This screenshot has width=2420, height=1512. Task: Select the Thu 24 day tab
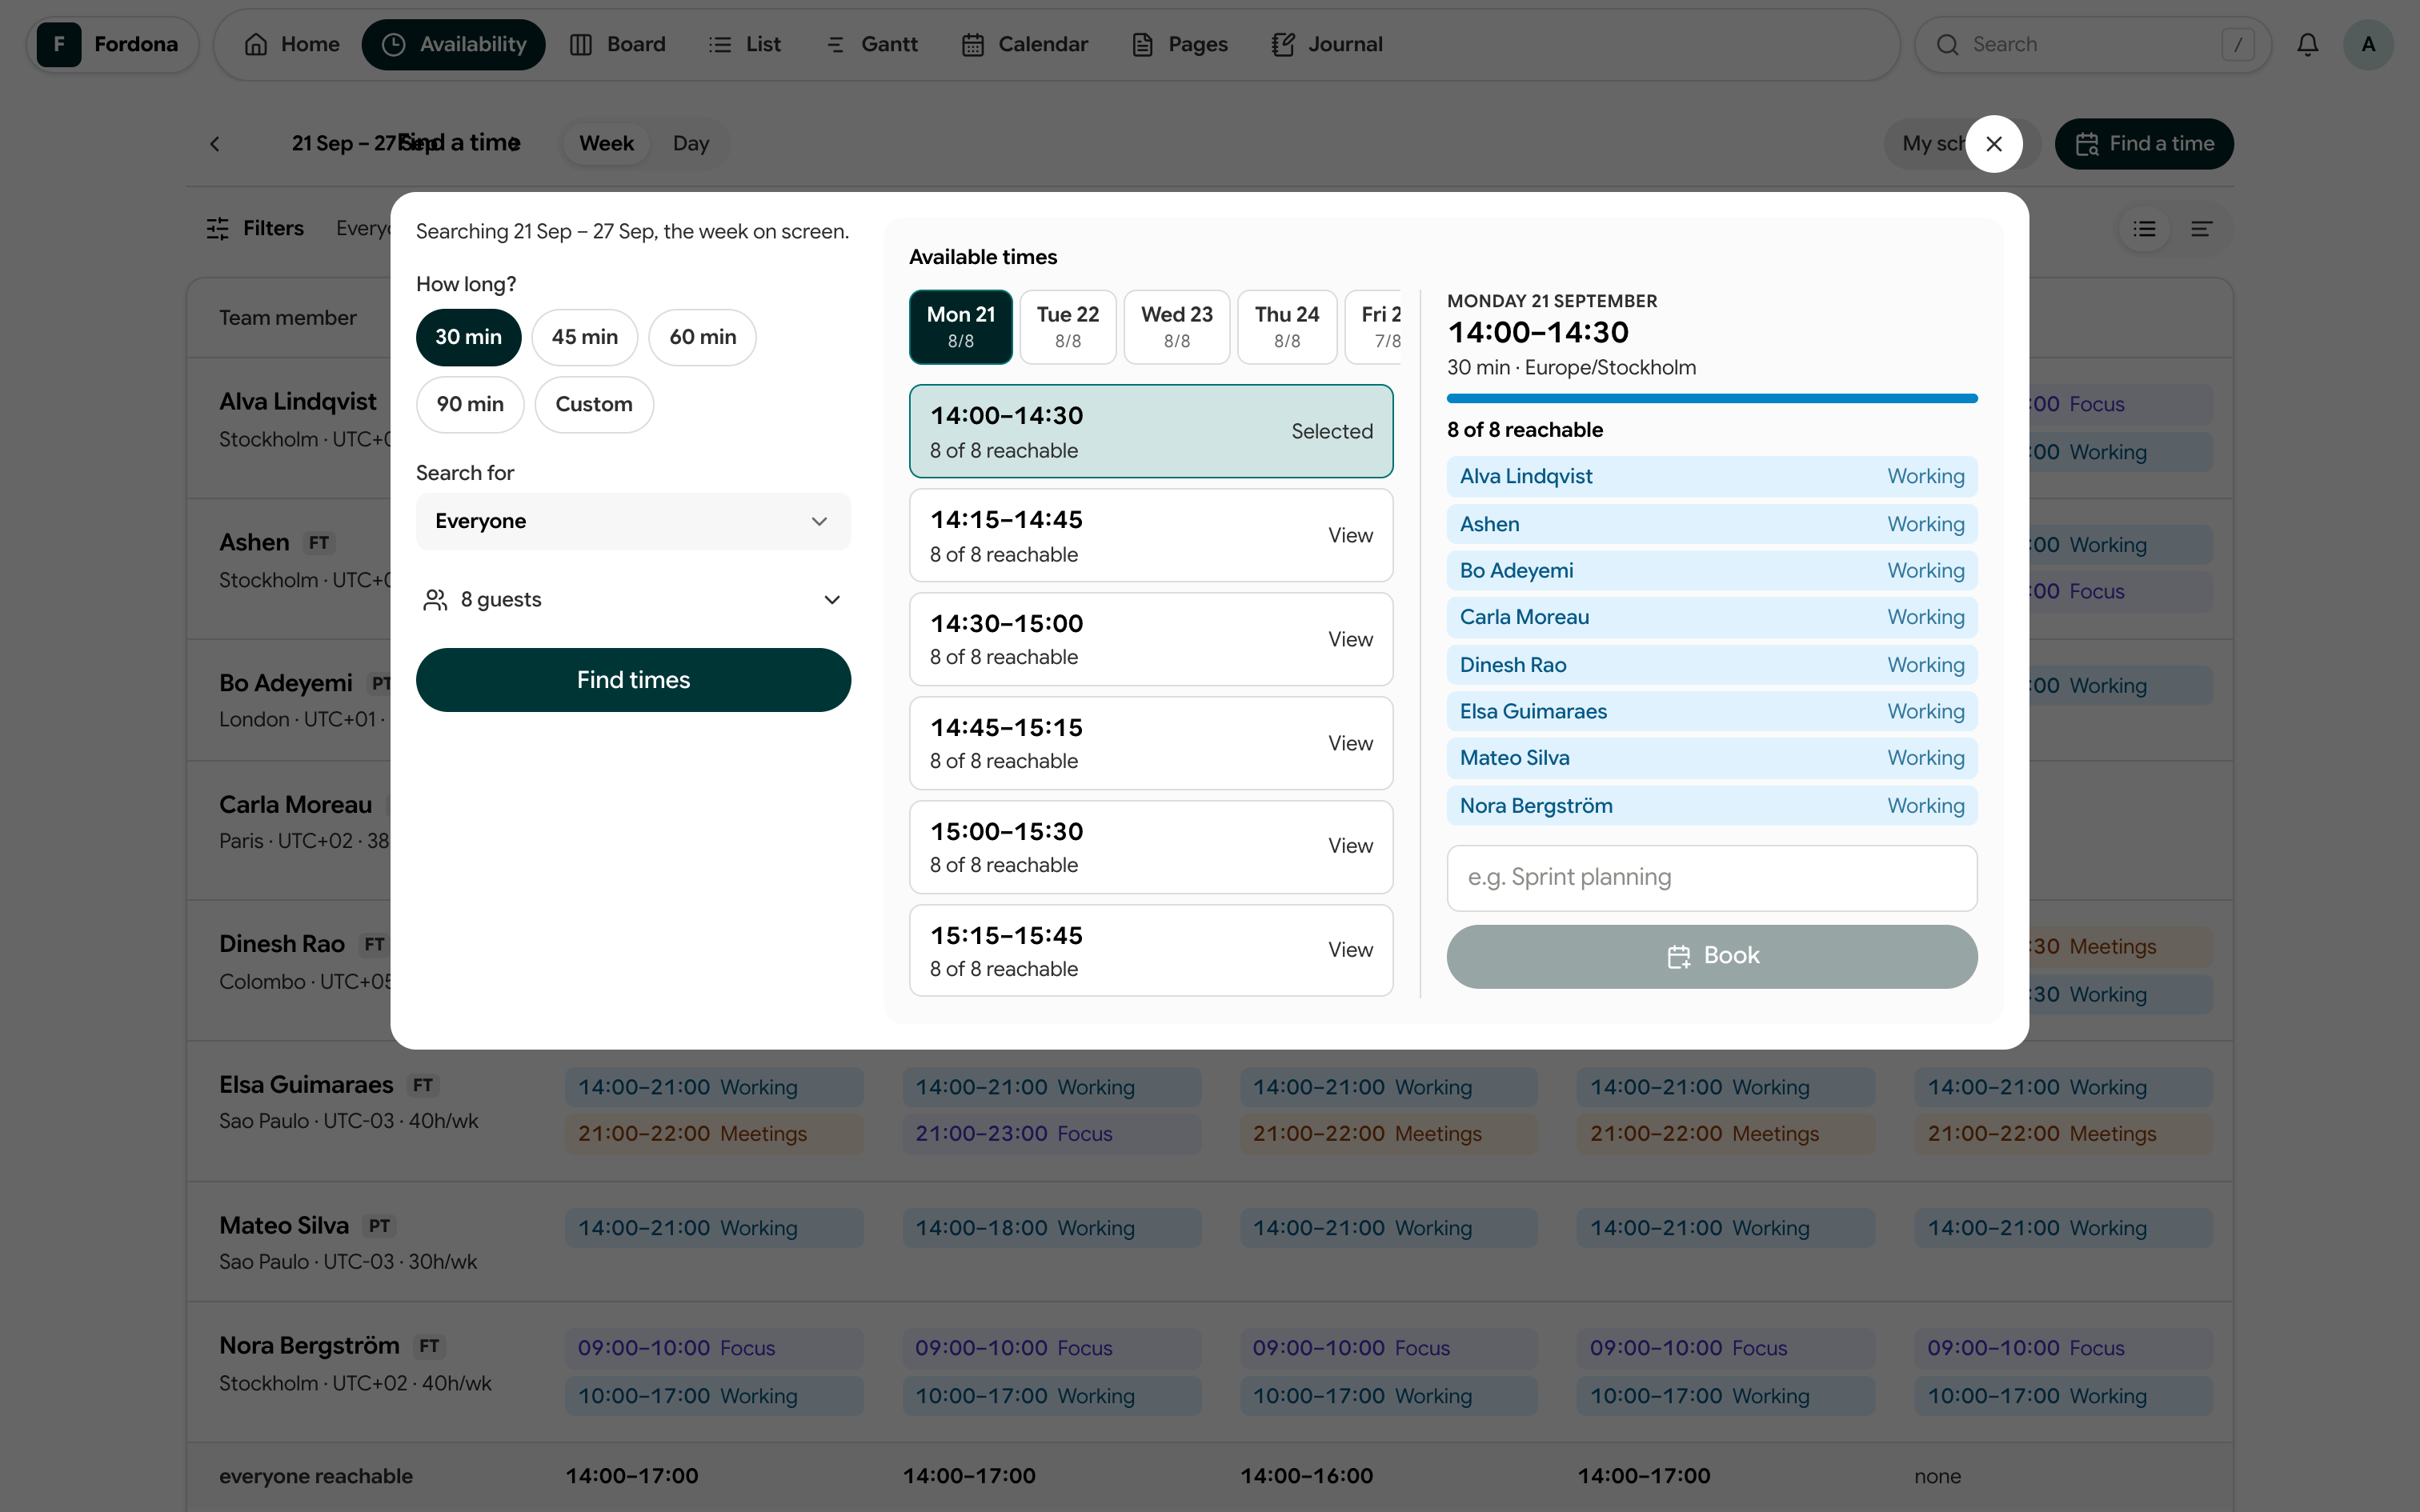tap(1287, 327)
